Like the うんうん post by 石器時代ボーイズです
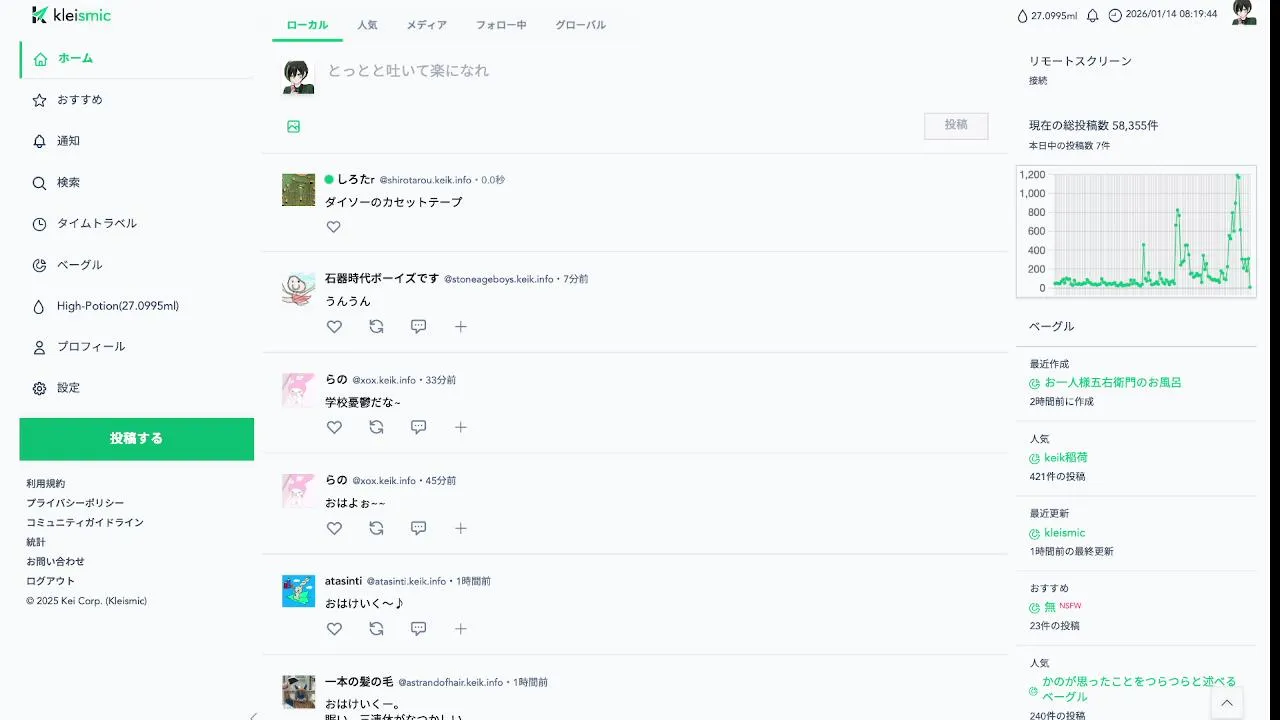 pyautogui.click(x=334, y=326)
